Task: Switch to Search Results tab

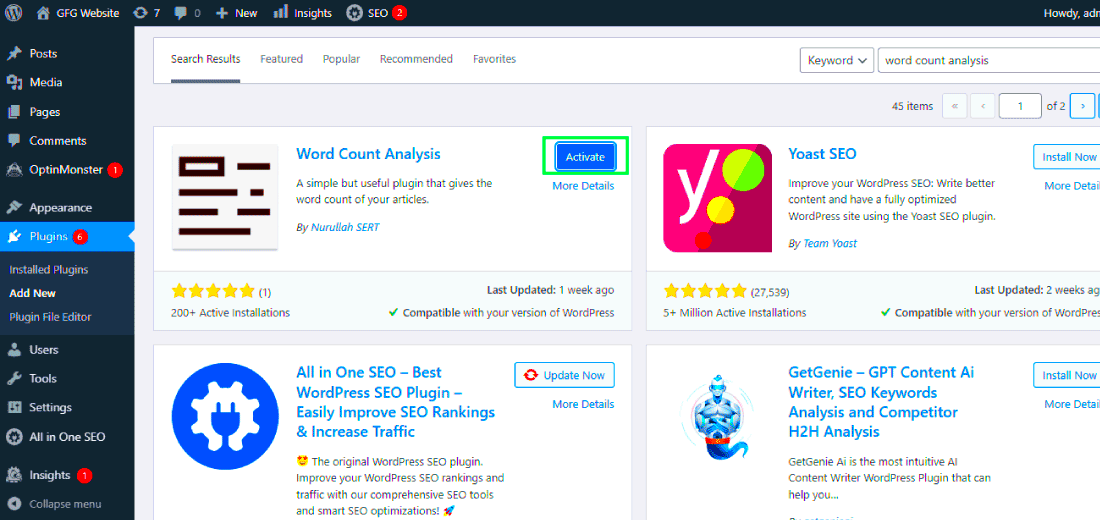Action: click(206, 59)
